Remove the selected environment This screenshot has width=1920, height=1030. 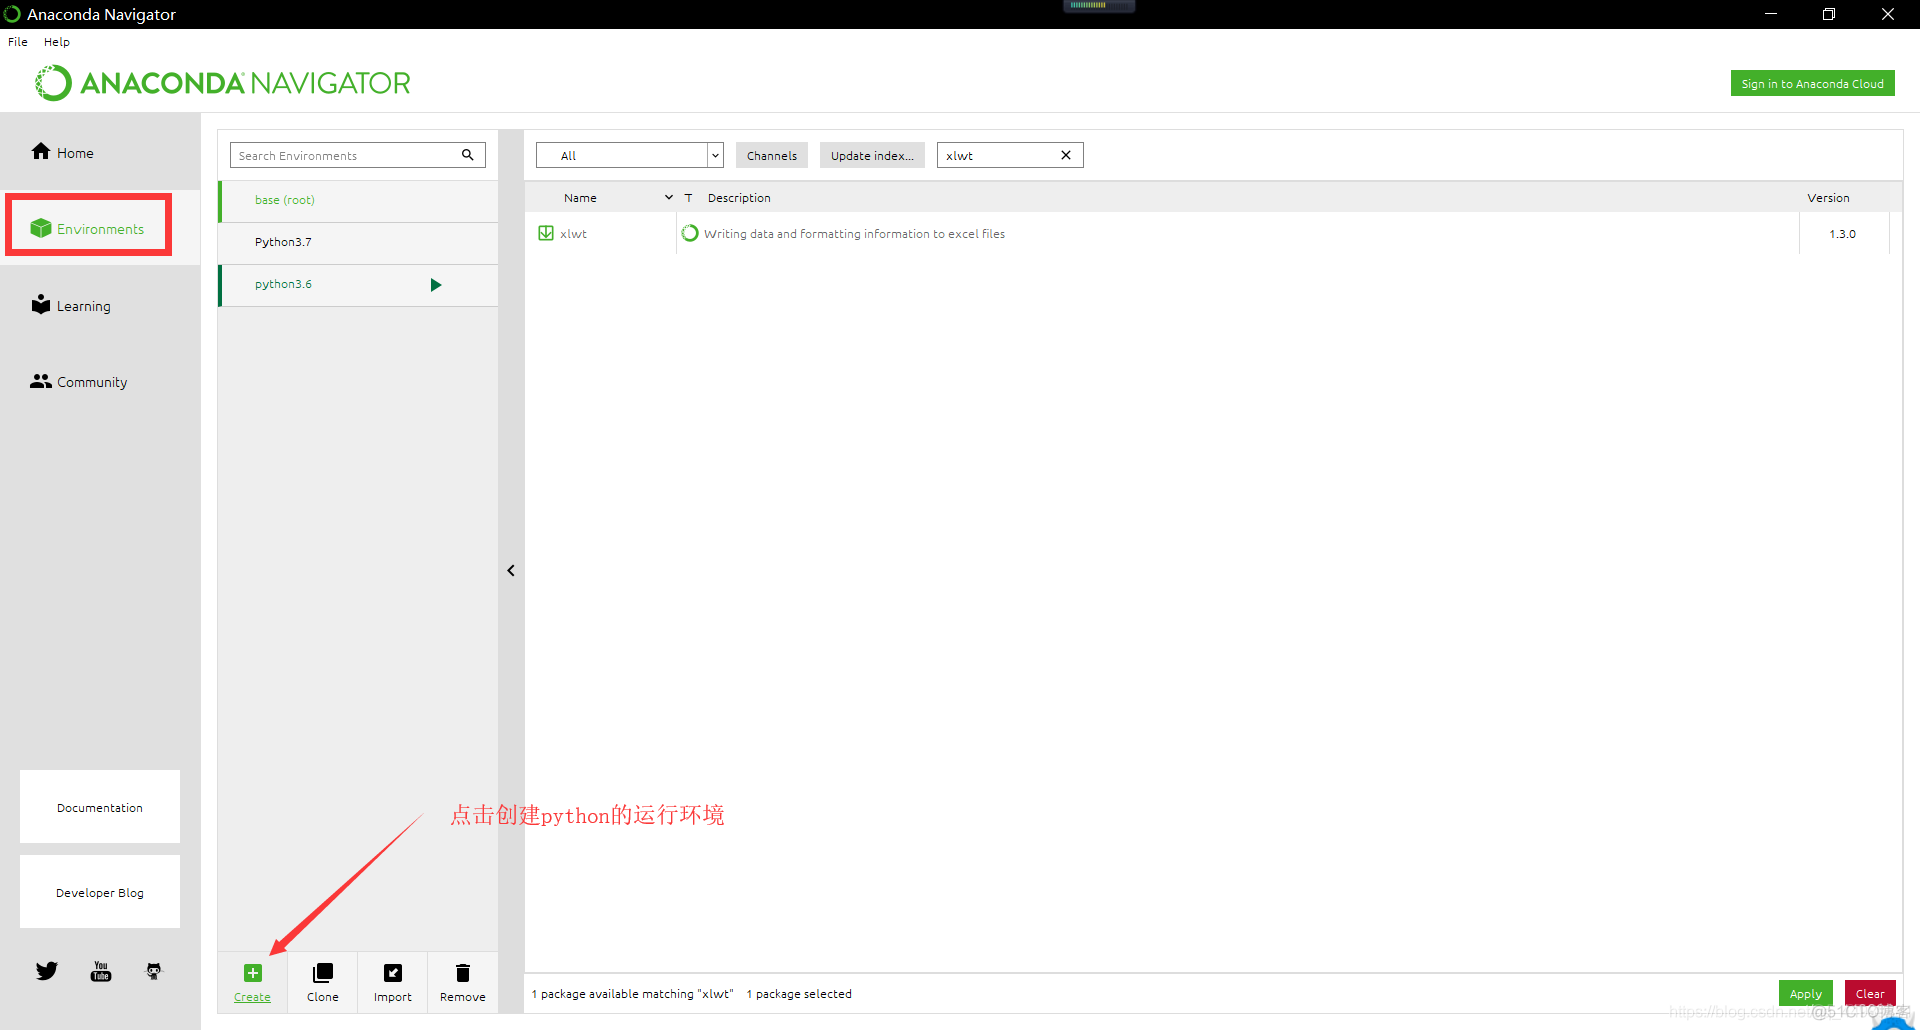[463, 982]
